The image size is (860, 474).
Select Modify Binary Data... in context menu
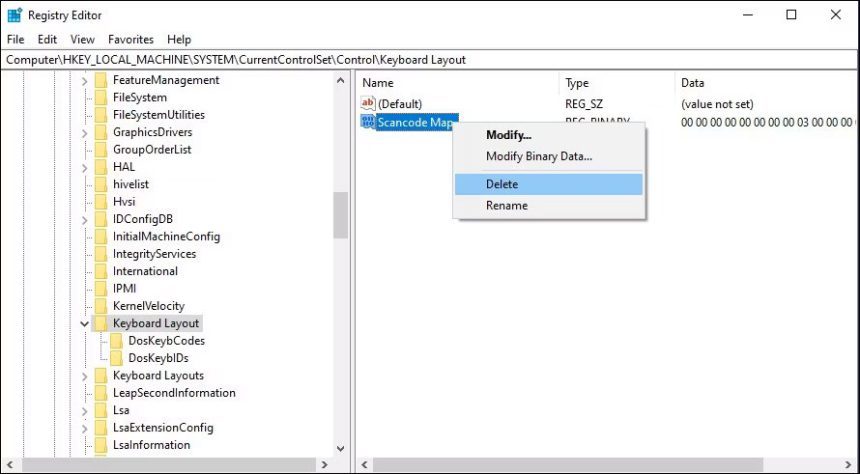[538, 156]
